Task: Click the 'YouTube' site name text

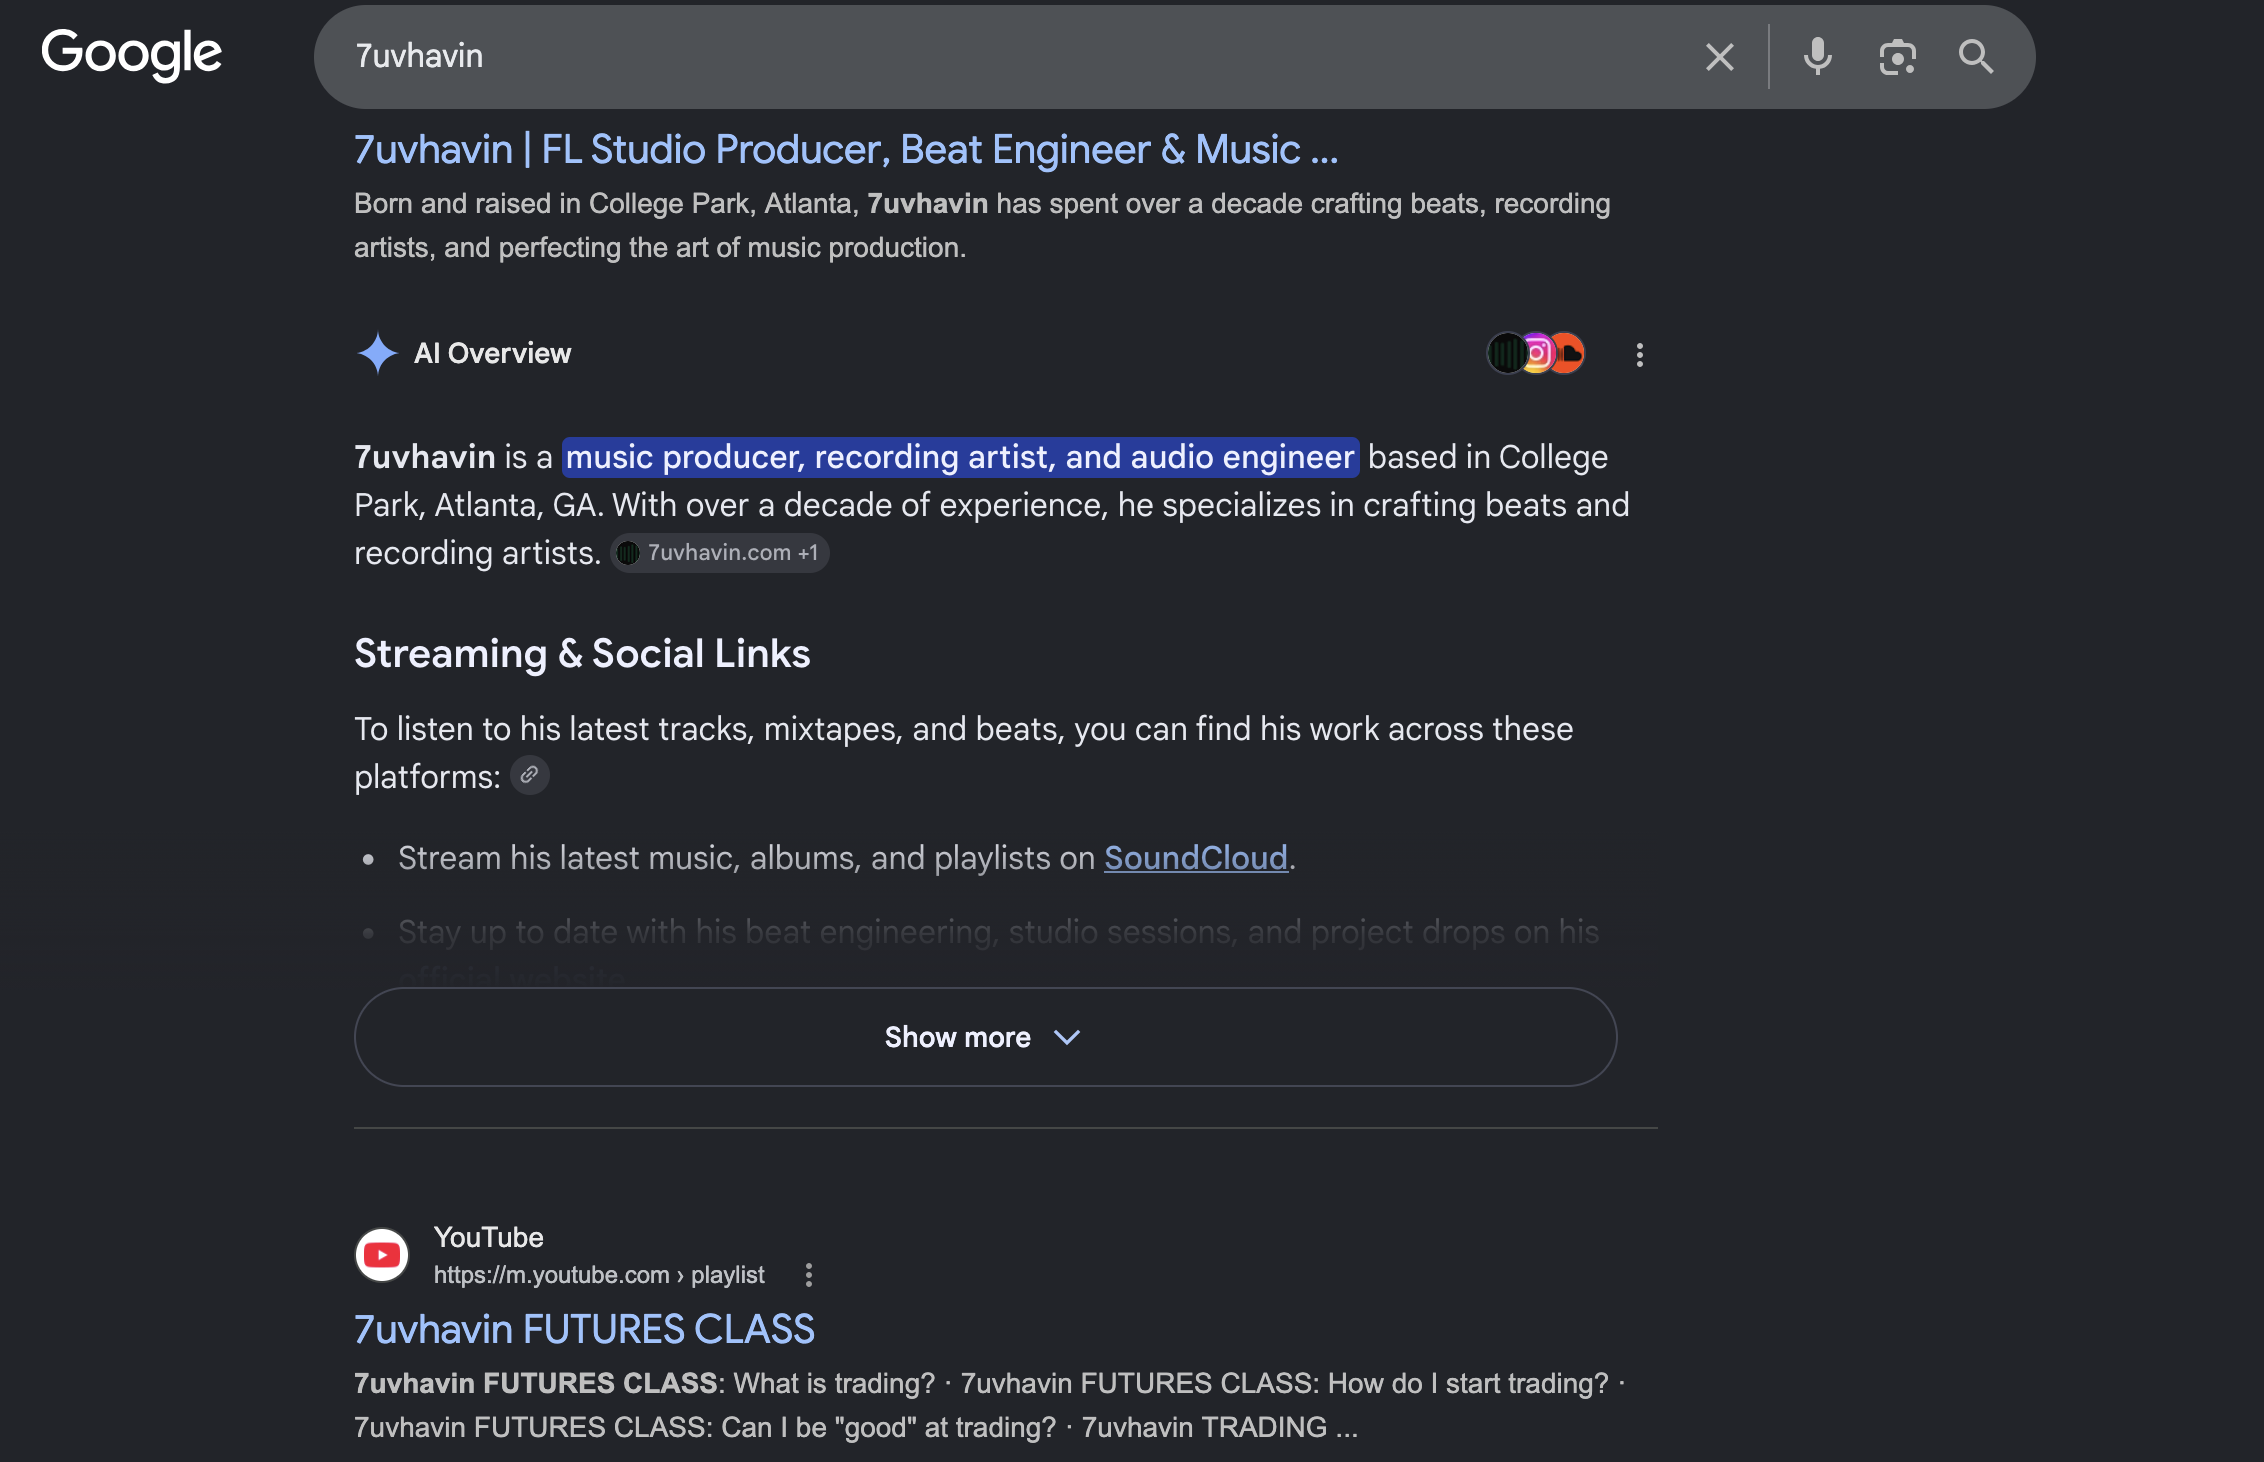Action: tap(488, 1237)
